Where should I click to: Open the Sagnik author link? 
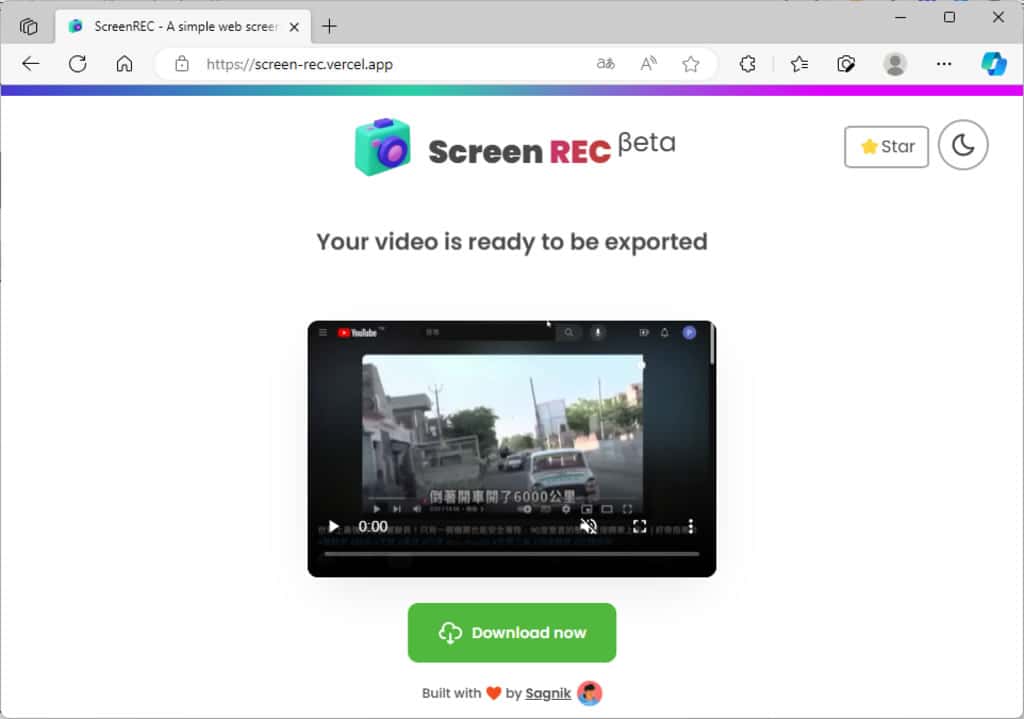(548, 693)
